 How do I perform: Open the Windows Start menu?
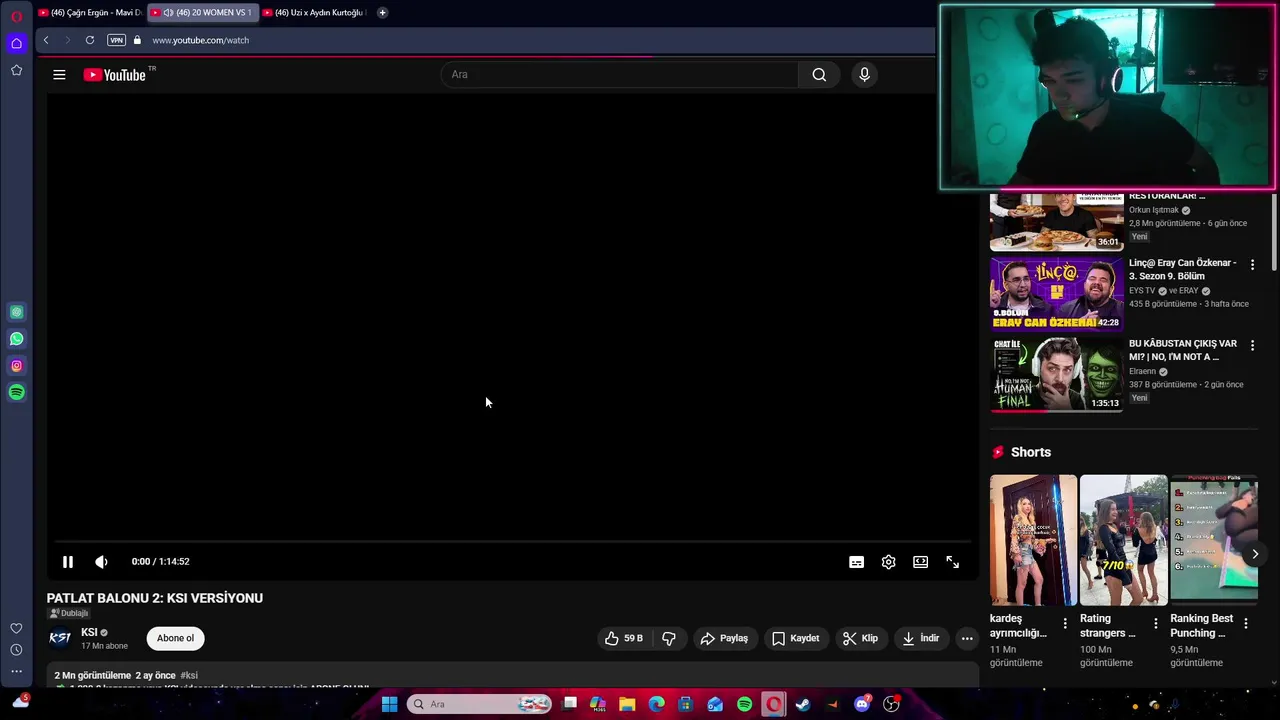tap(389, 704)
